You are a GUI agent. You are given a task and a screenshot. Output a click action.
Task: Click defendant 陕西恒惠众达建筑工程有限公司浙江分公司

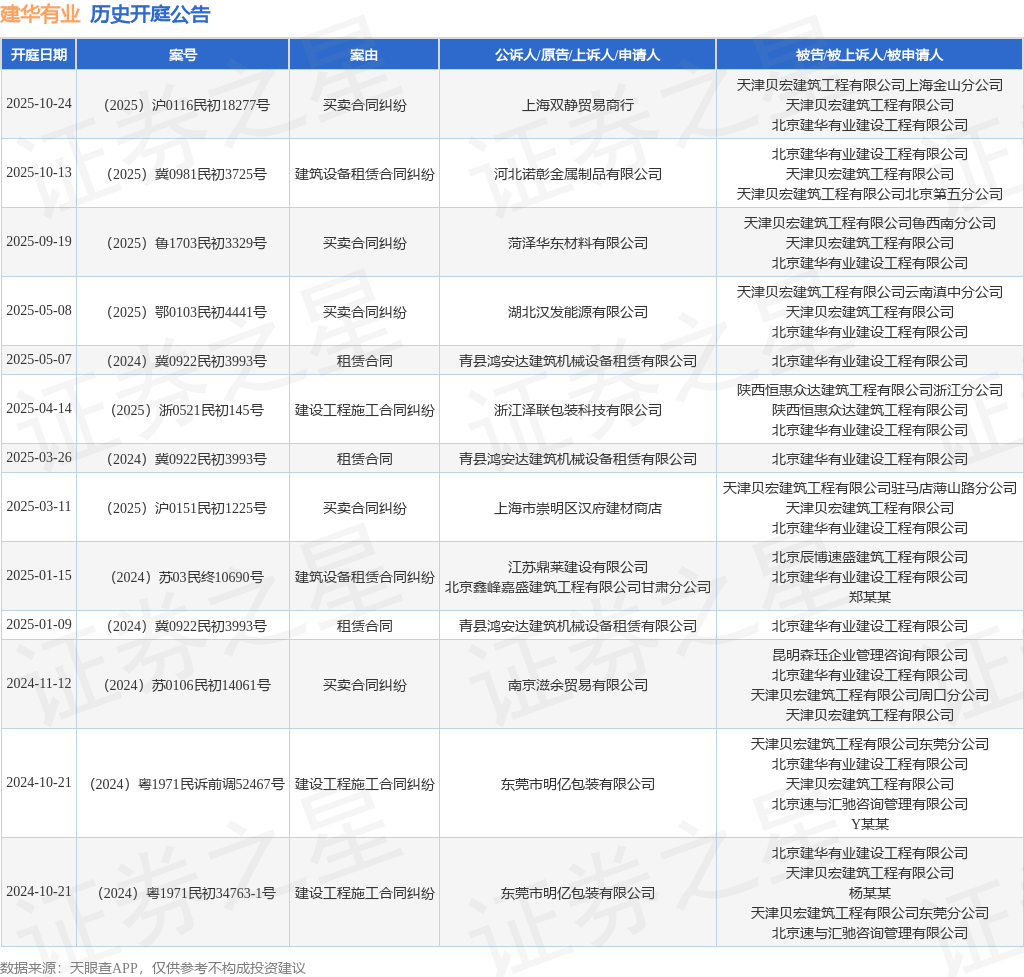(869, 391)
